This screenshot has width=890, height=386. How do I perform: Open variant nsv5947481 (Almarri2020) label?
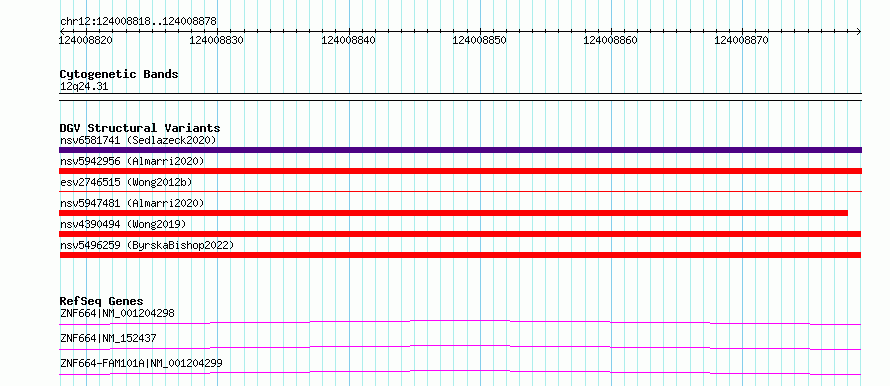tap(132, 203)
